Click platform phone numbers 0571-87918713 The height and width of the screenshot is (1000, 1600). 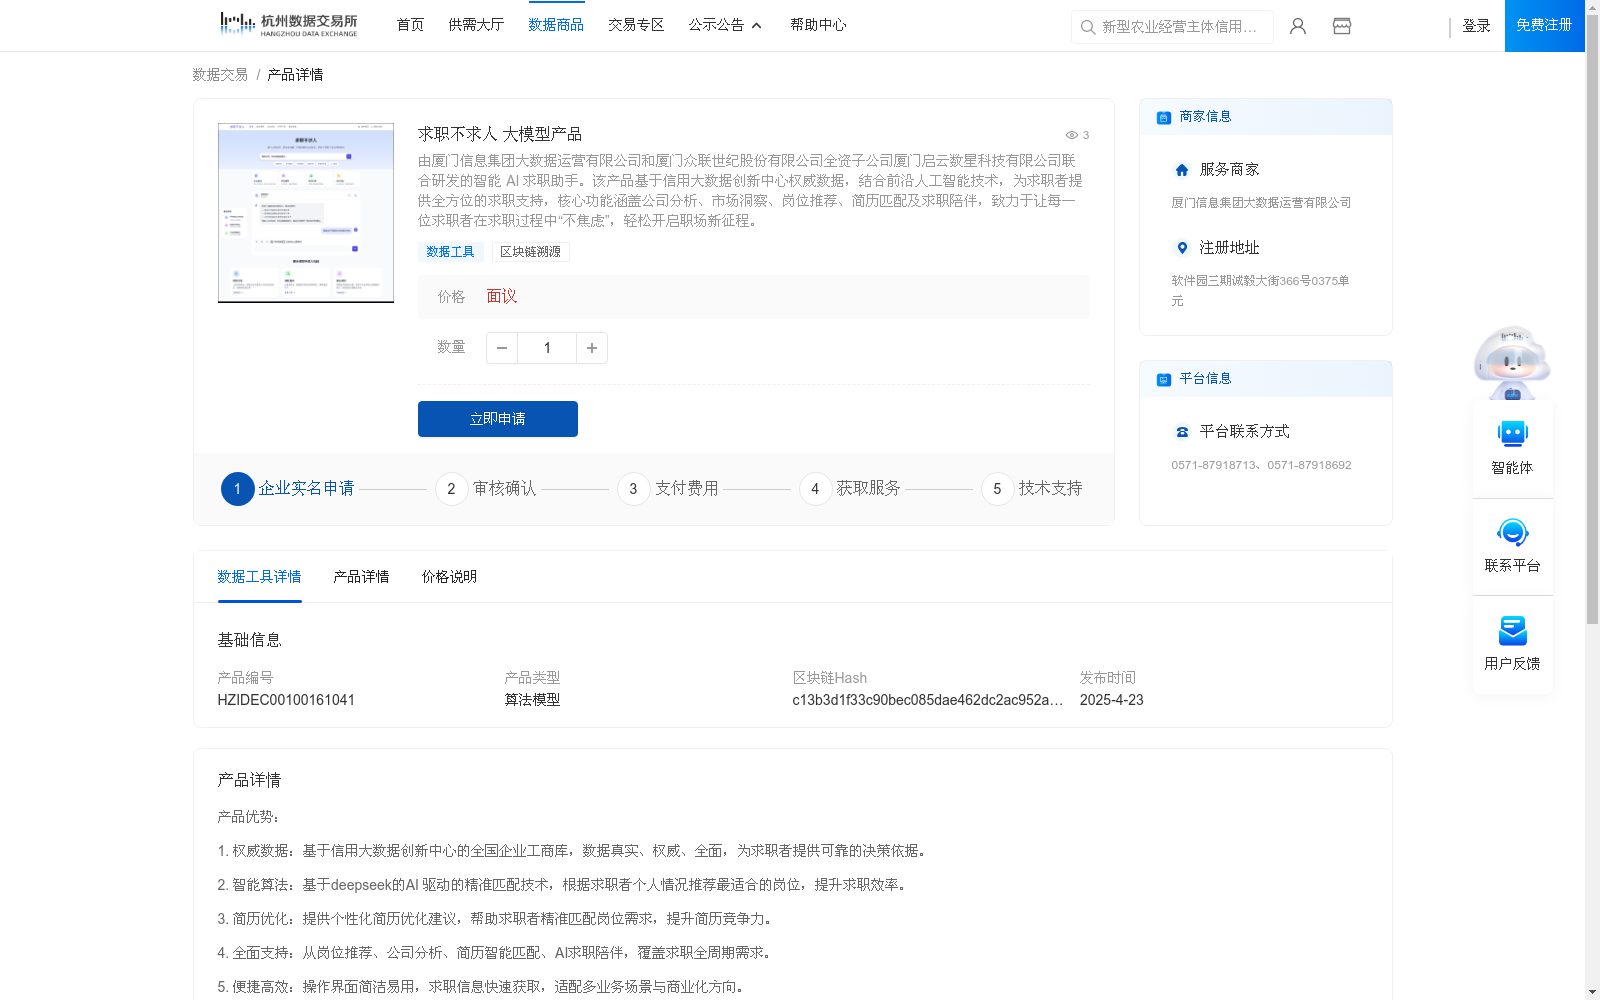coord(1261,465)
